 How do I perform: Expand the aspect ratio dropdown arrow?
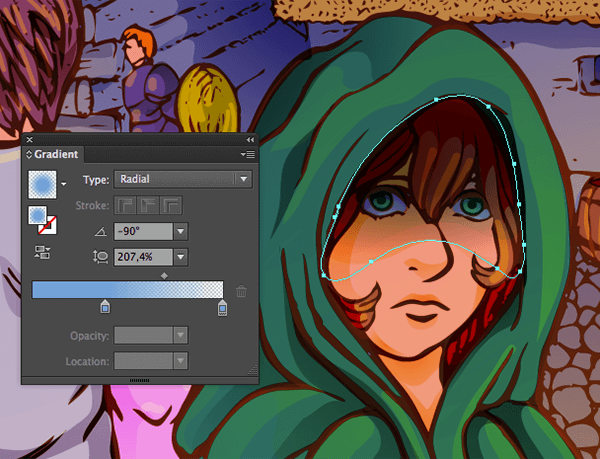(x=180, y=257)
